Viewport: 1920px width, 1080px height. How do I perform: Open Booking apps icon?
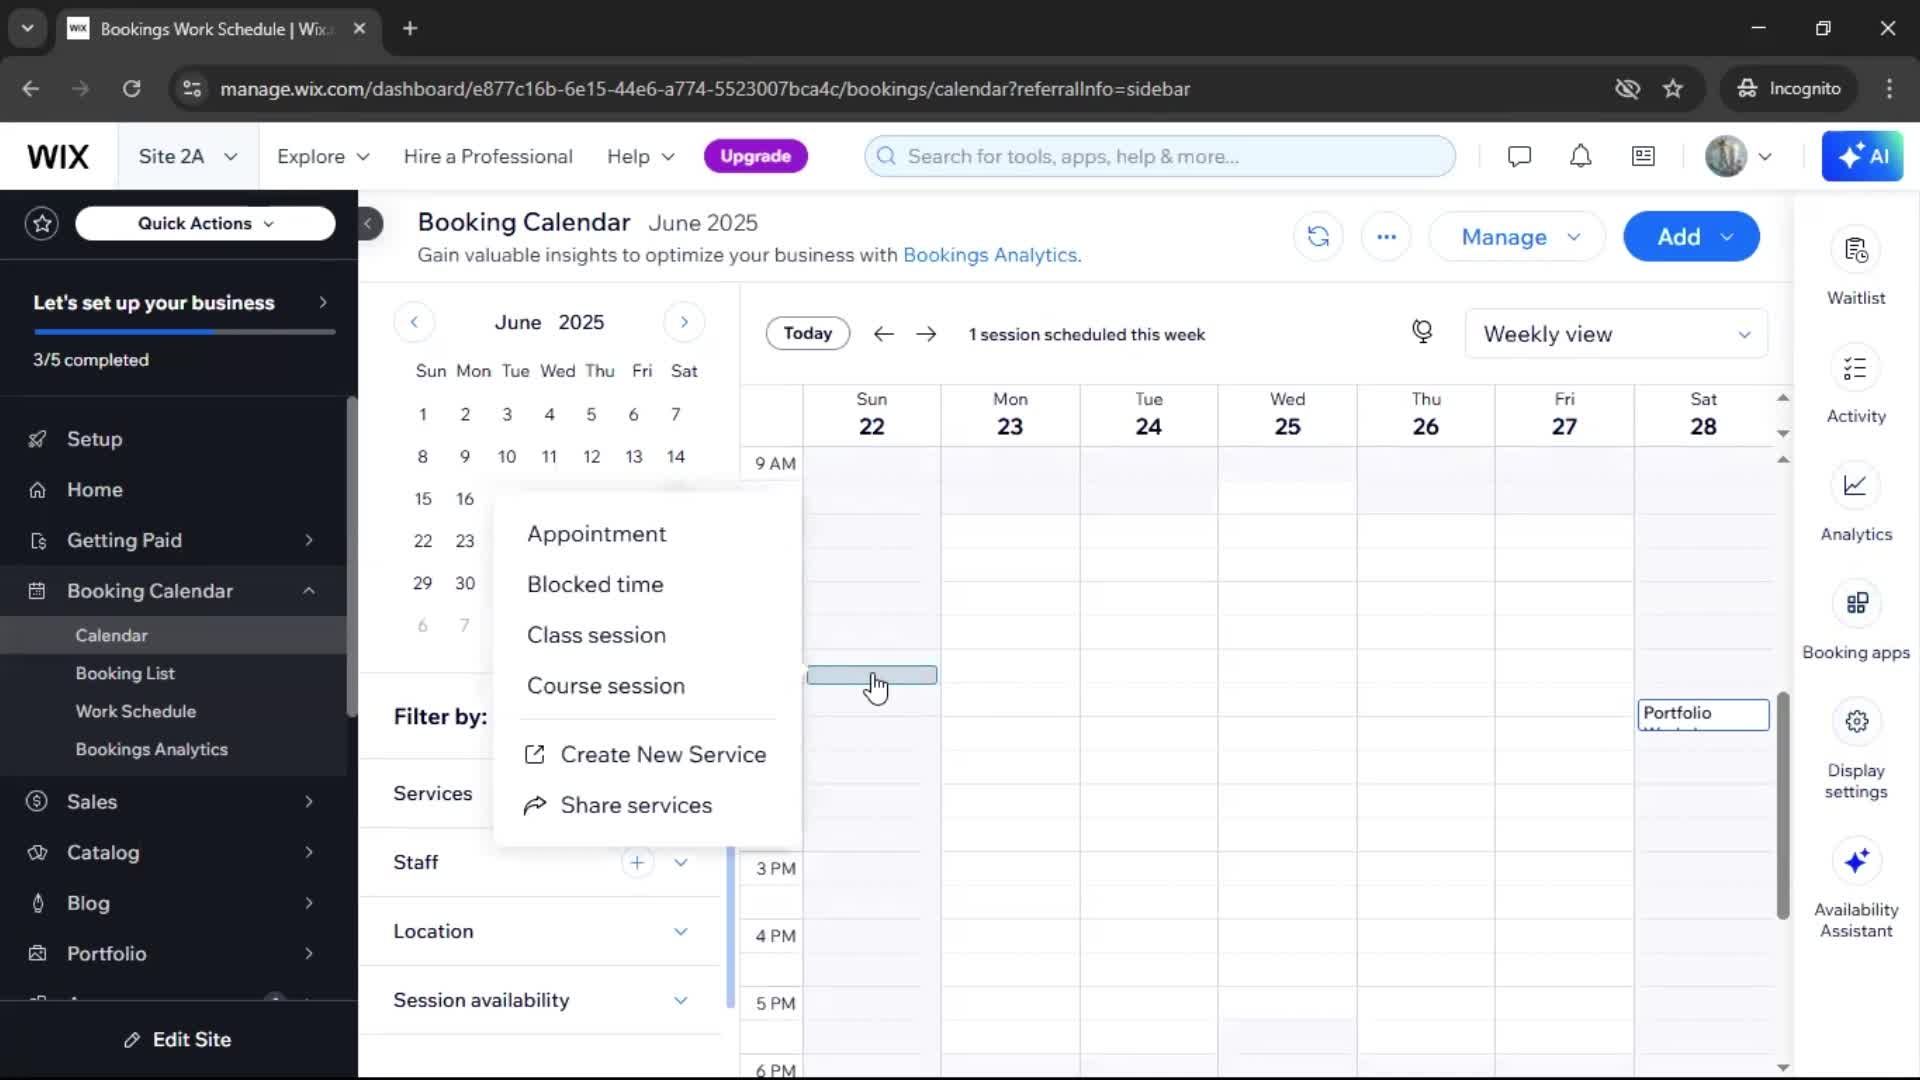click(1856, 604)
